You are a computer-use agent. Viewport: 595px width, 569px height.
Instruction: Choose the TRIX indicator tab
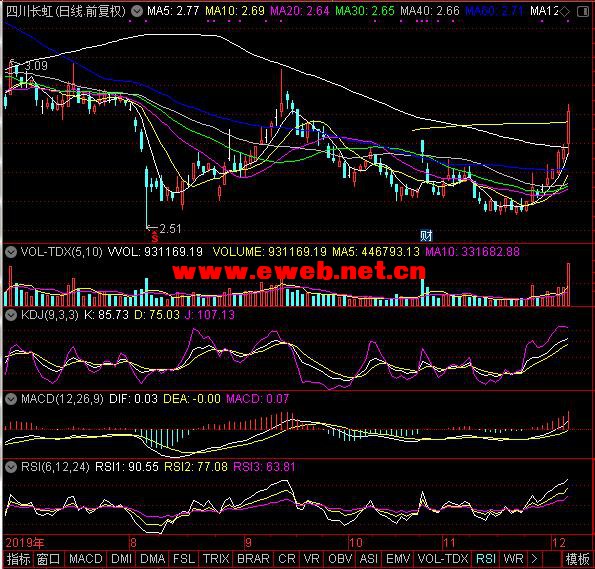point(216,559)
